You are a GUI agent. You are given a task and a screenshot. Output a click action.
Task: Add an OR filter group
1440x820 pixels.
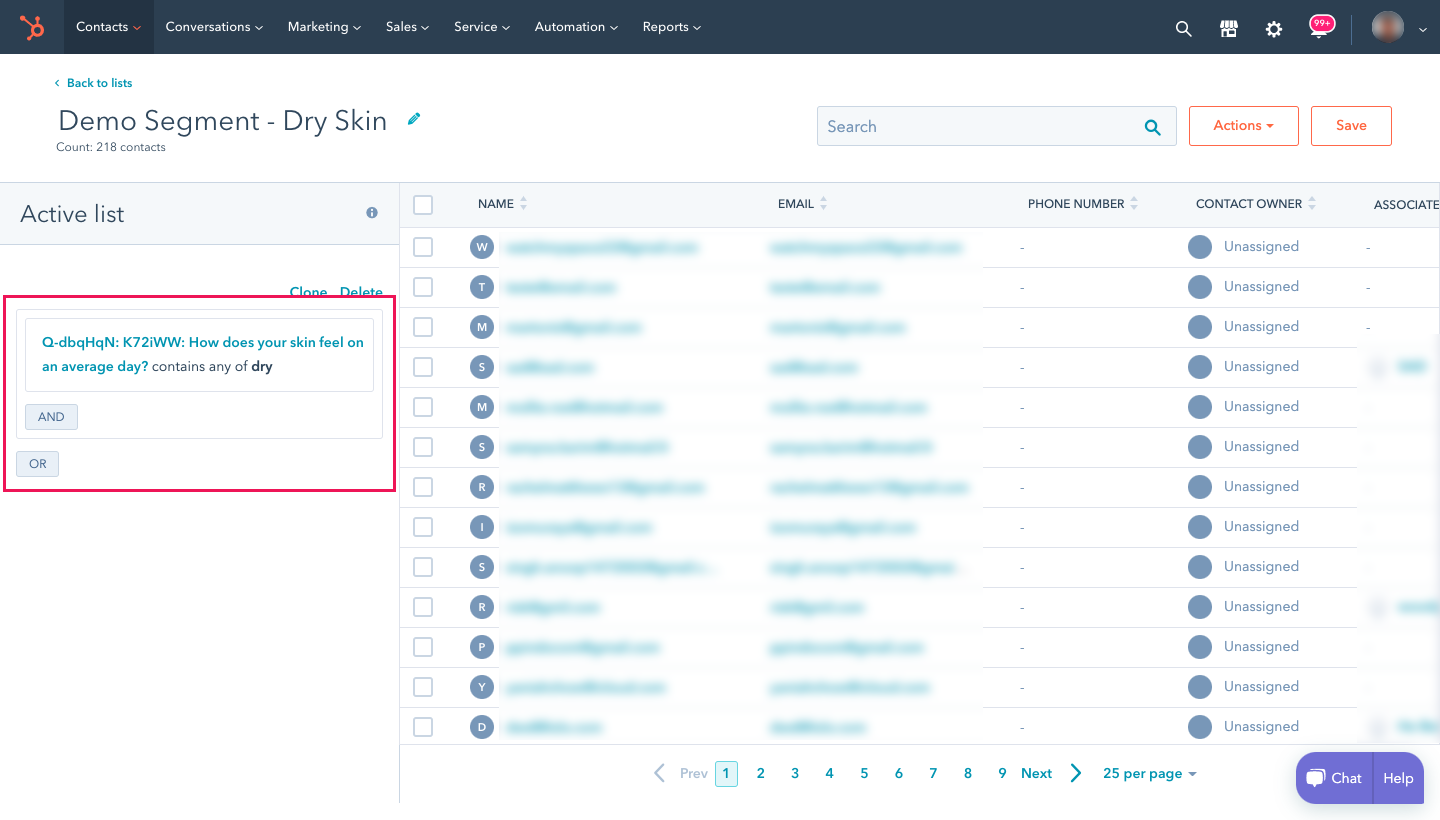point(38,464)
